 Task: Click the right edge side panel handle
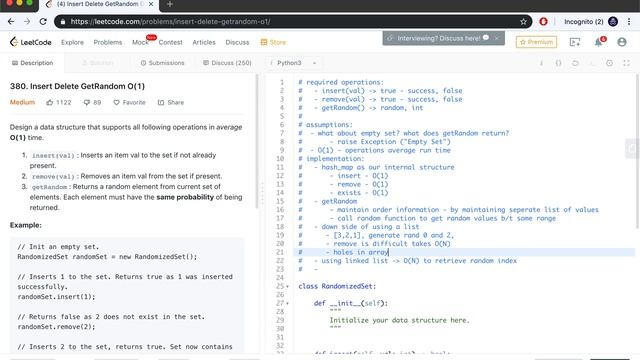pyautogui.click(x=633, y=149)
